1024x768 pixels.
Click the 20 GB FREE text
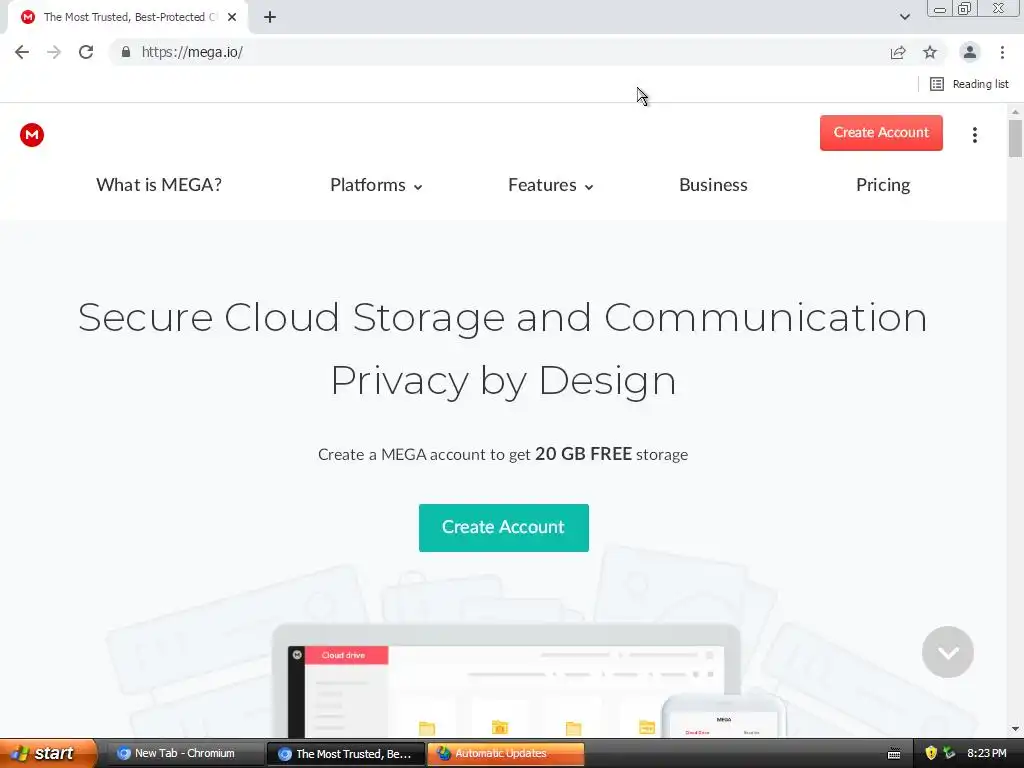(583, 454)
